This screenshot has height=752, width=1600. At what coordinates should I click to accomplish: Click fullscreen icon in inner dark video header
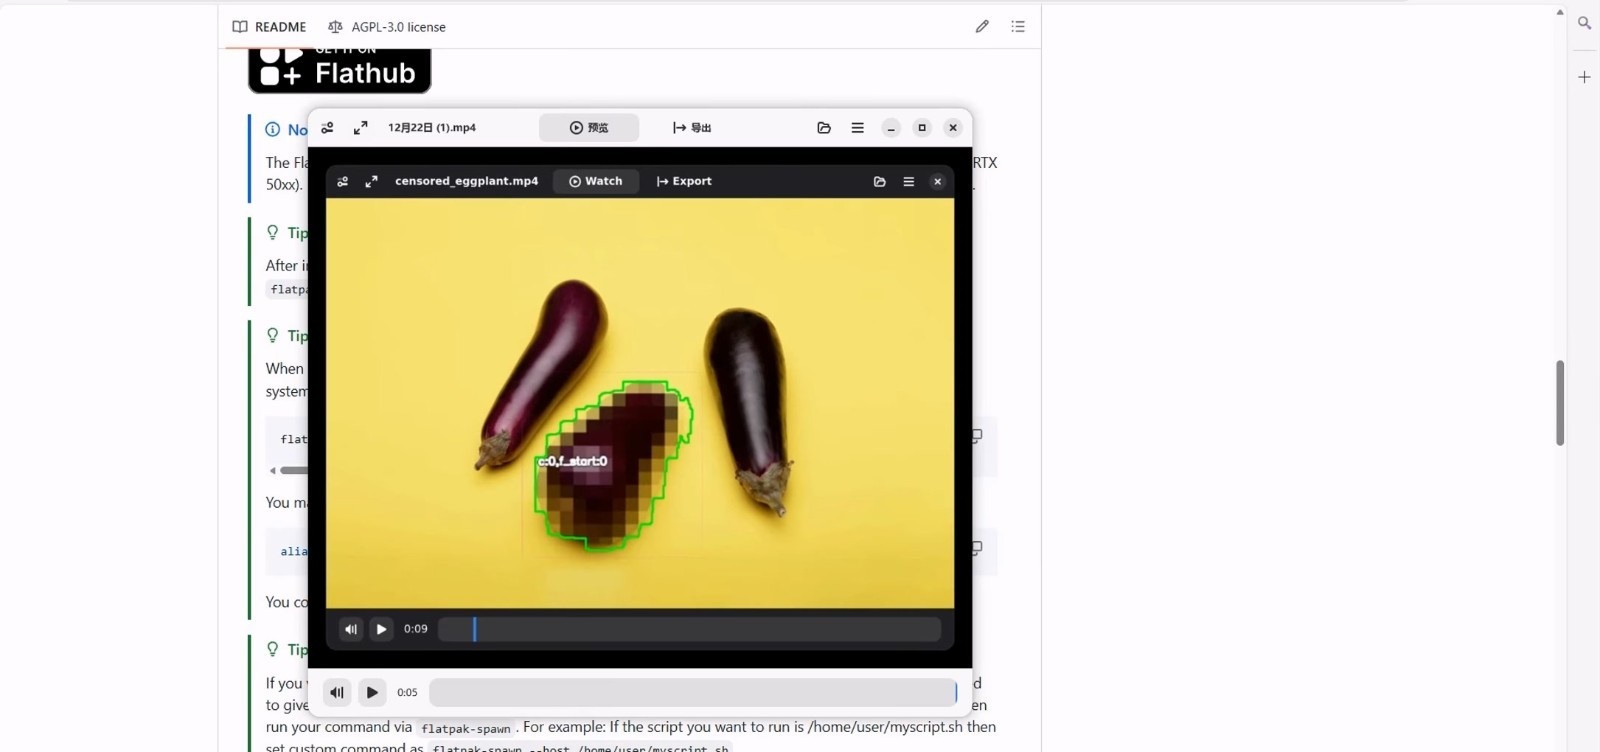pos(371,182)
